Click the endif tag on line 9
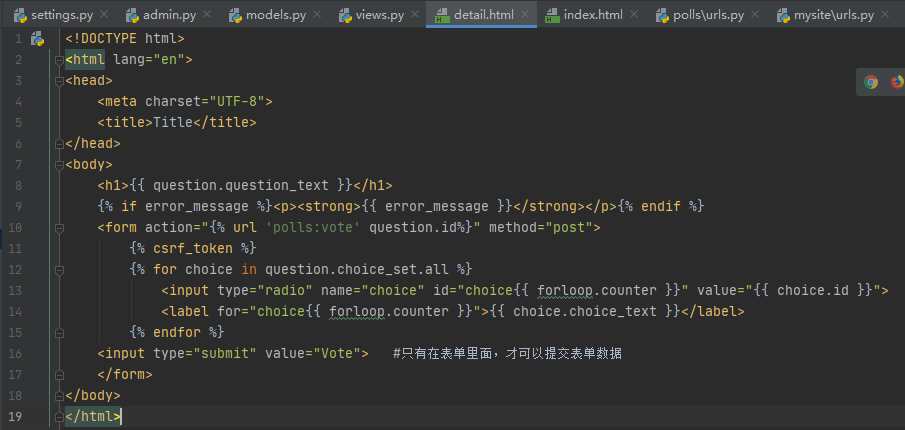This screenshot has width=905, height=430. click(x=661, y=206)
